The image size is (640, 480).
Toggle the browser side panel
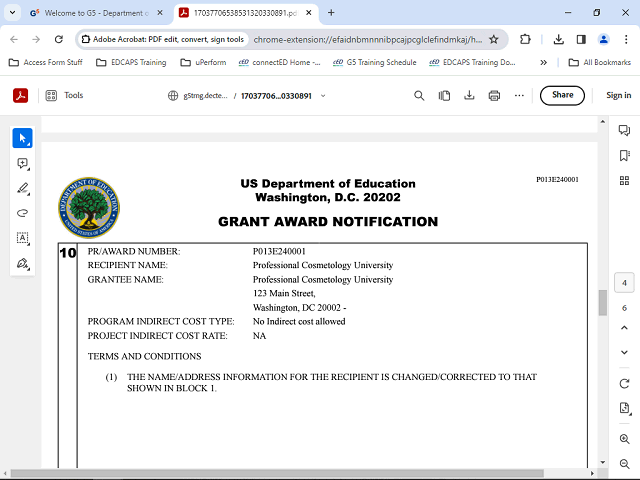(581, 39)
